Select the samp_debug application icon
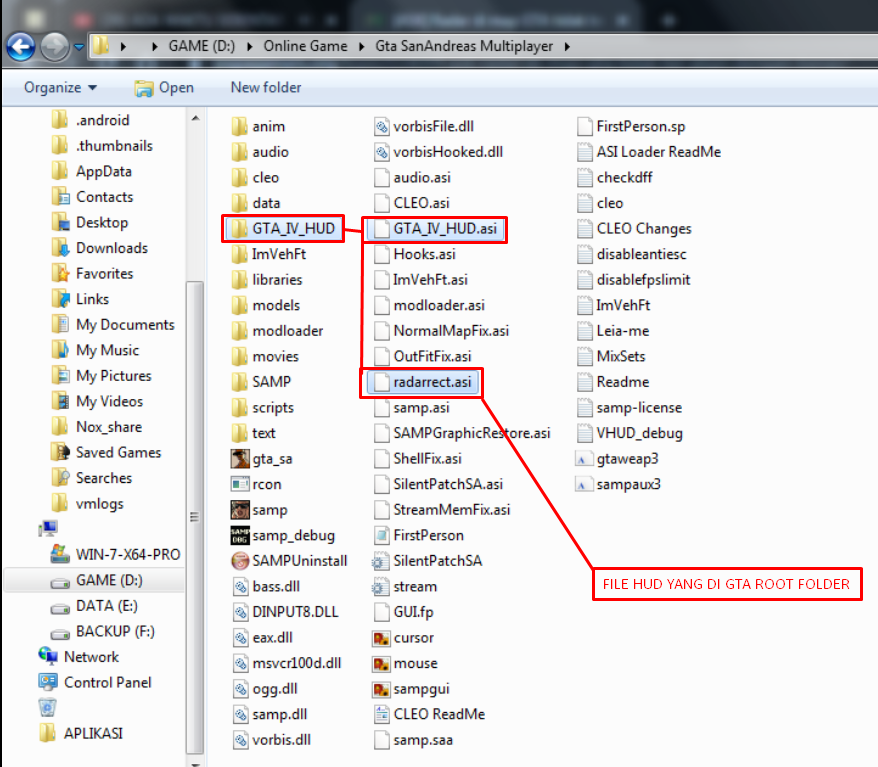This screenshot has width=878, height=767. click(x=240, y=535)
